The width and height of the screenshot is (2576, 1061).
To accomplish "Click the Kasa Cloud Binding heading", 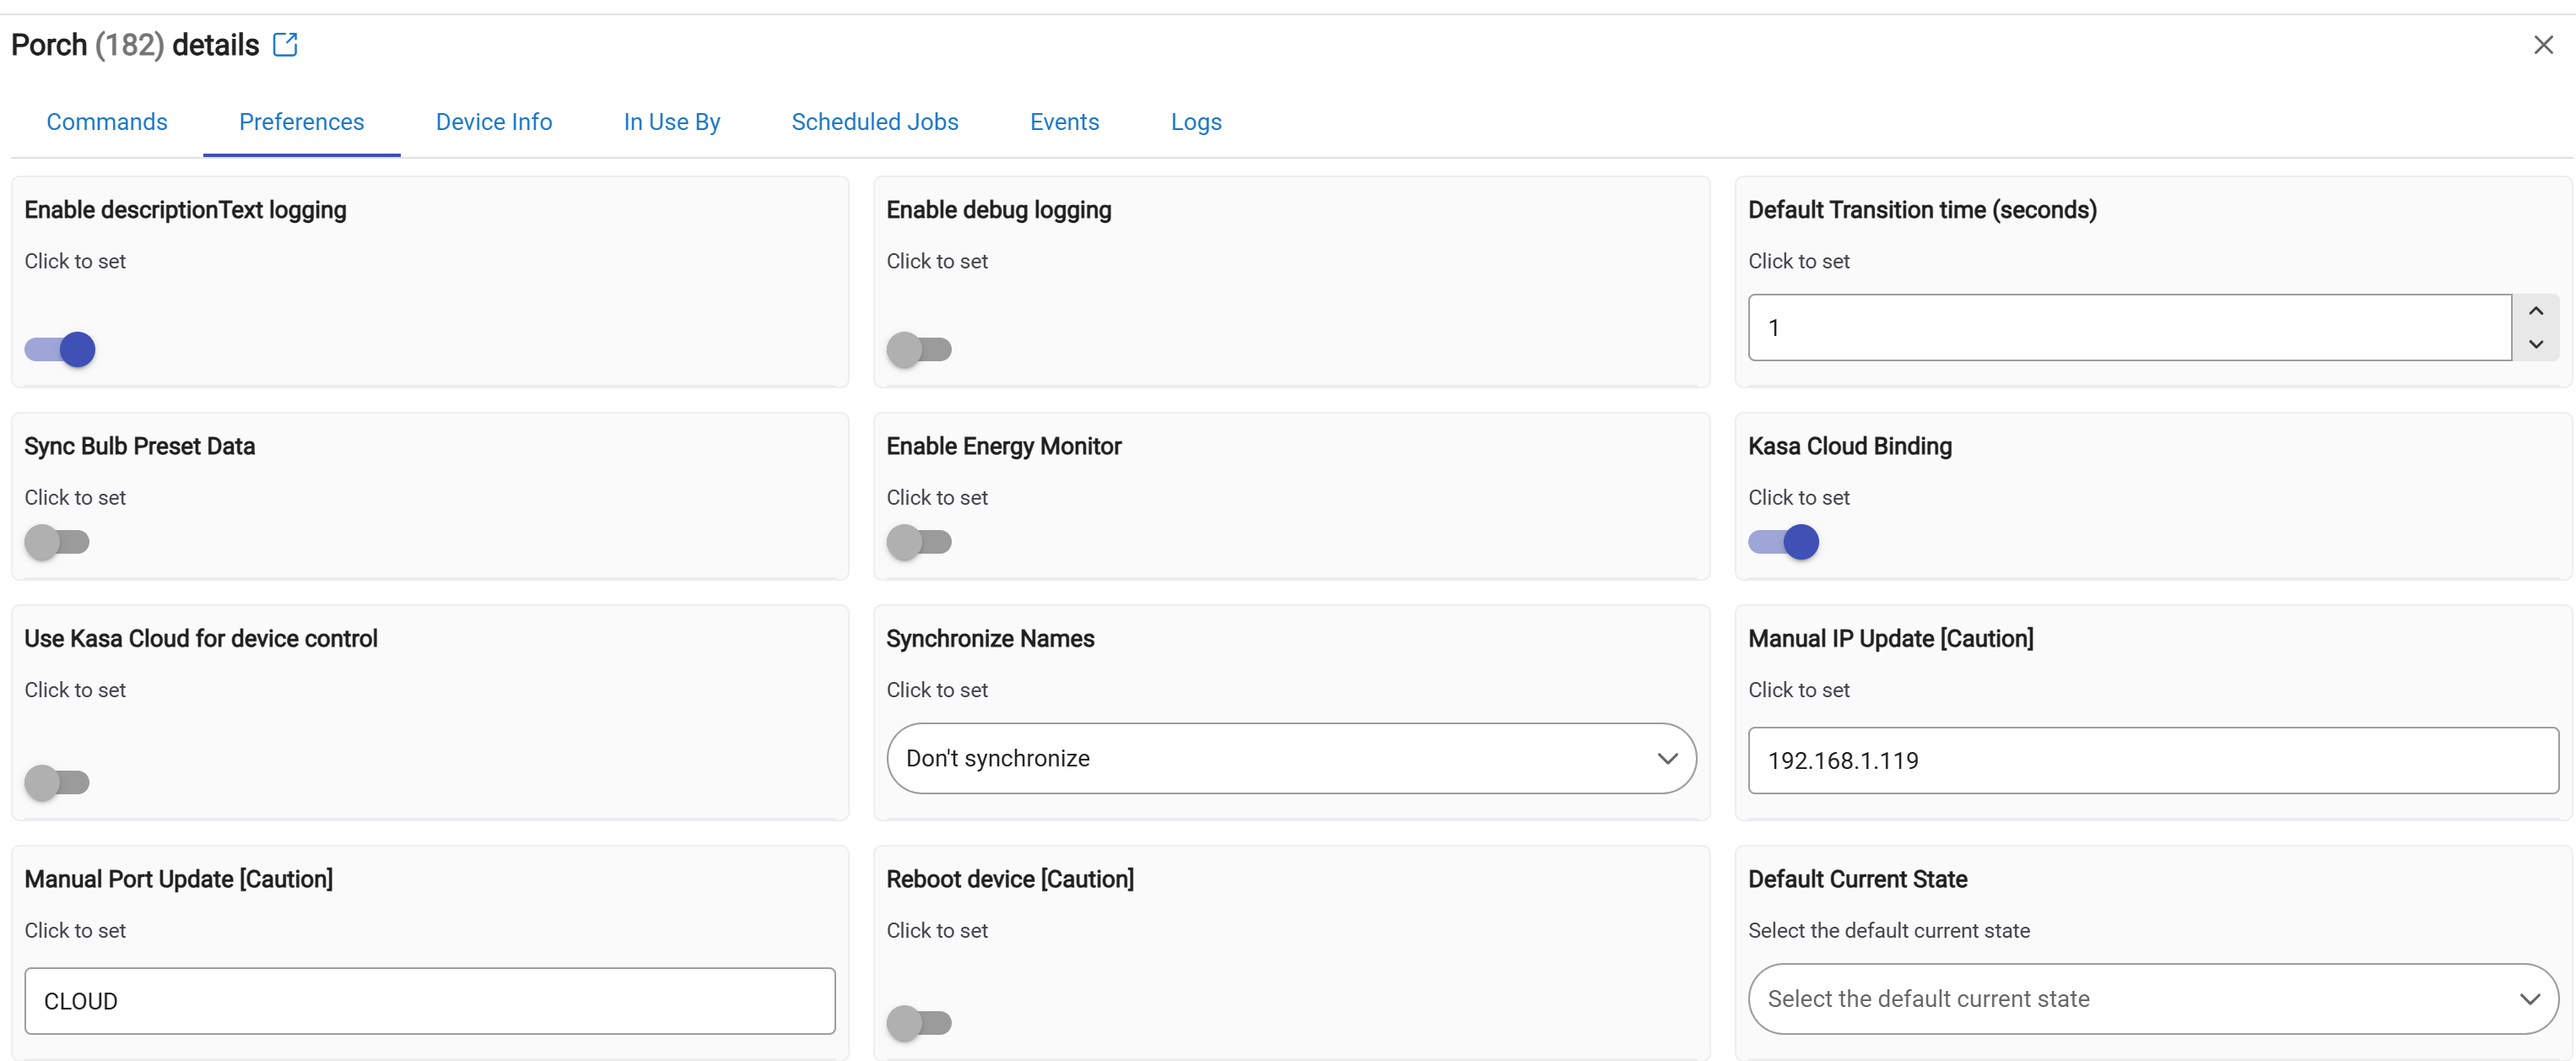I will [x=1849, y=446].
